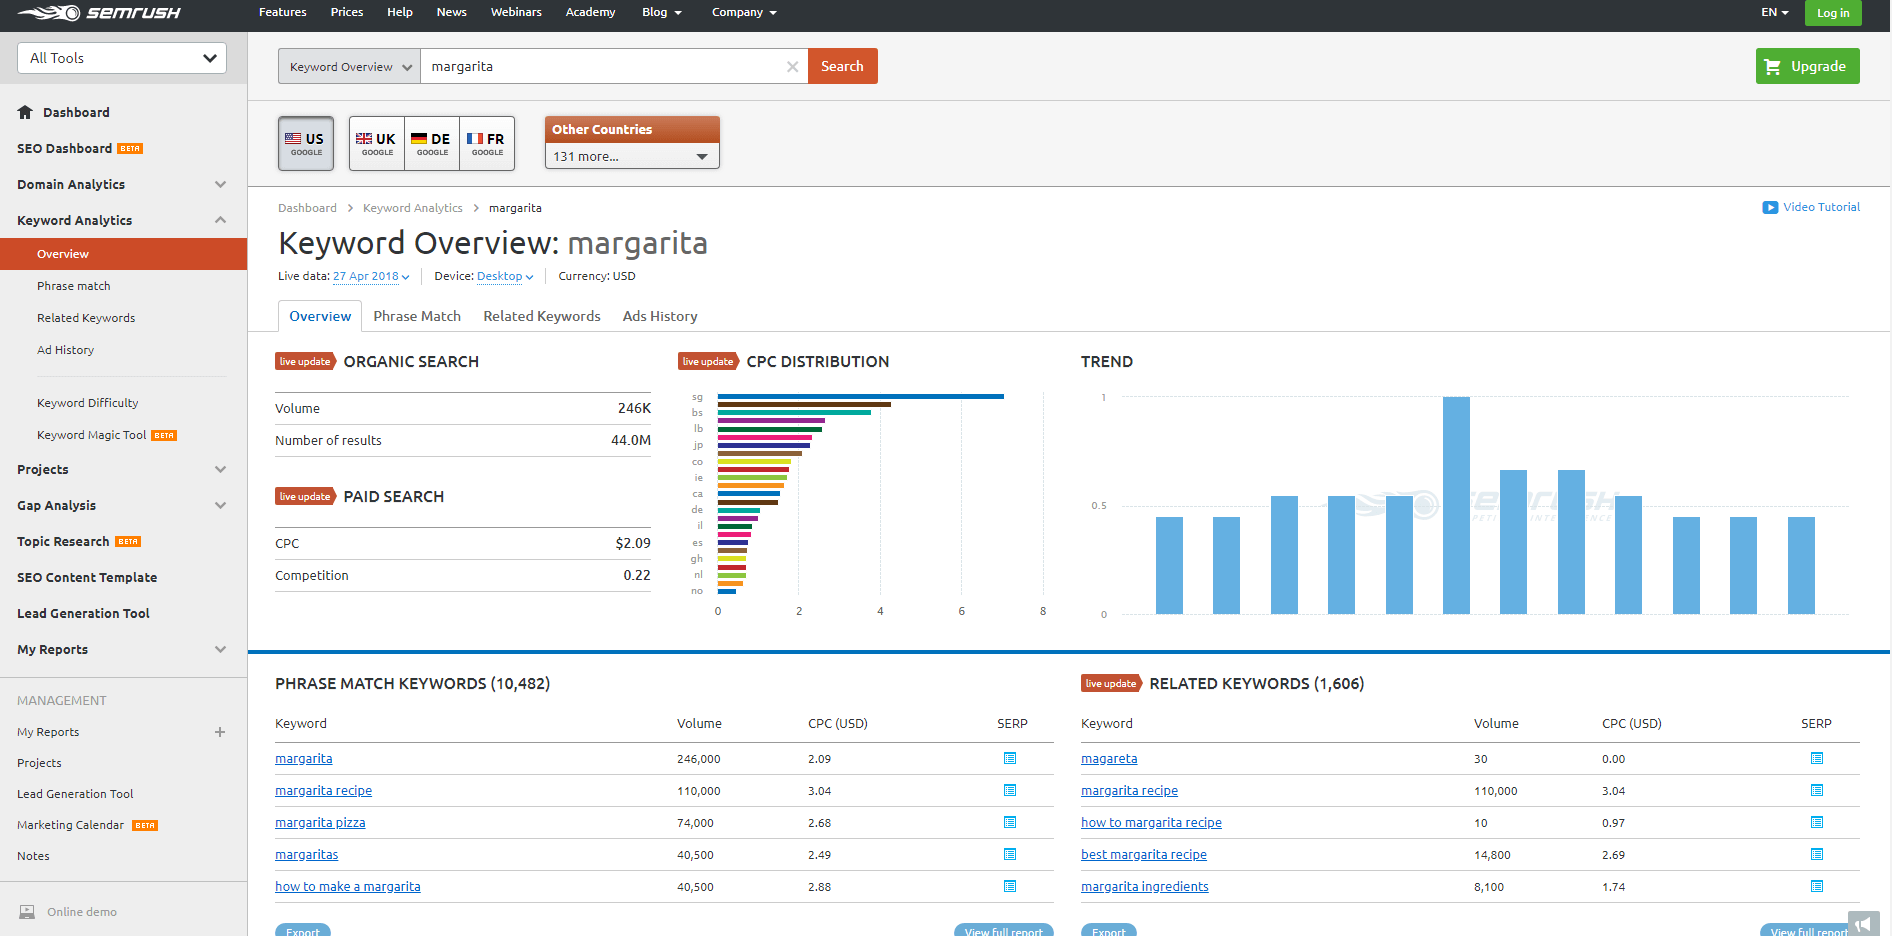The height and width of the screenshot is (936, 1892).
Task: Click the Video Tutorial play icon
Action: click(1770, 207)
